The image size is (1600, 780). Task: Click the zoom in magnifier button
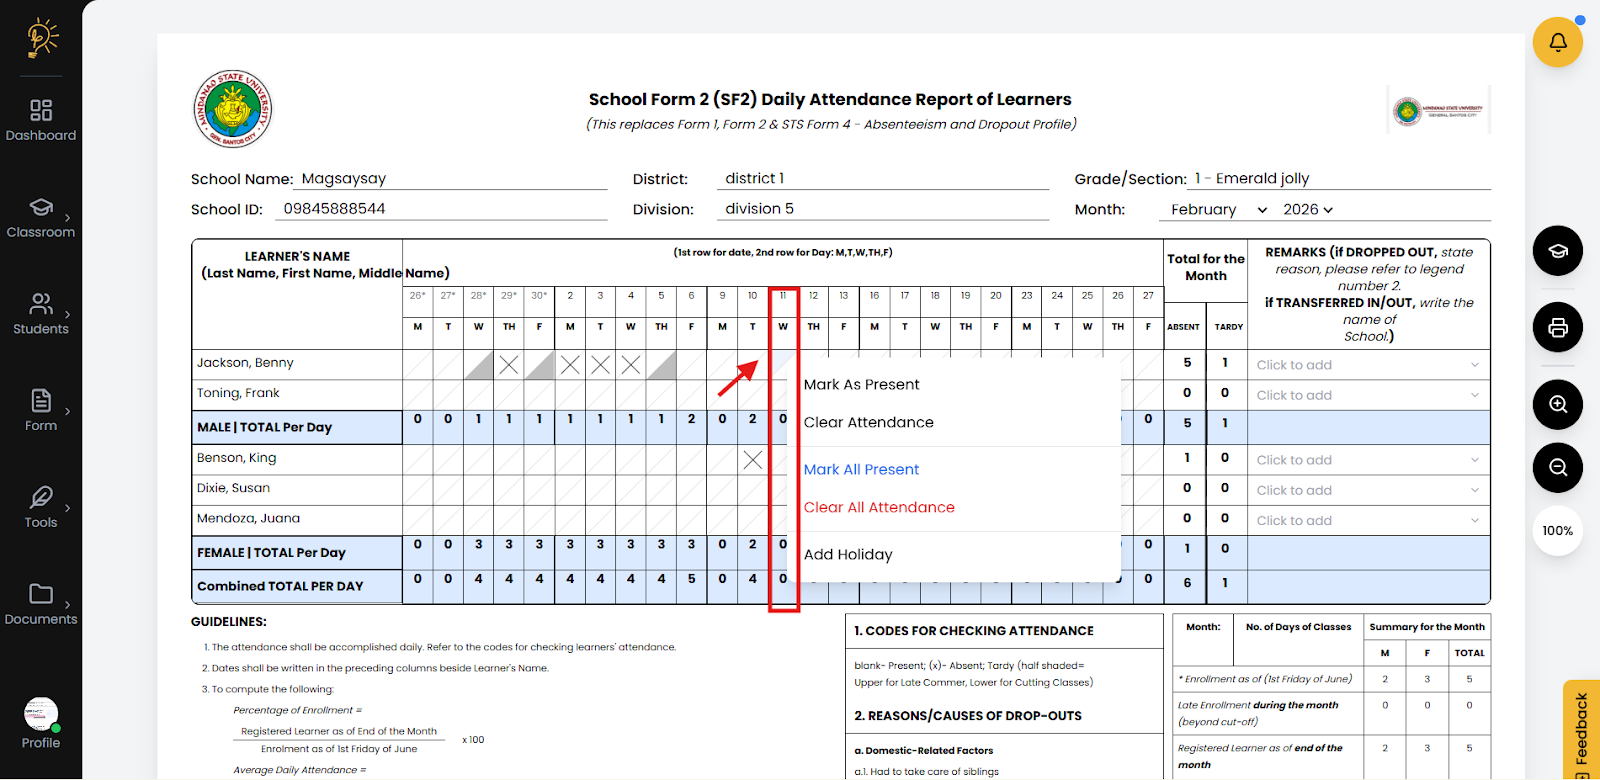pos(1557,404)
